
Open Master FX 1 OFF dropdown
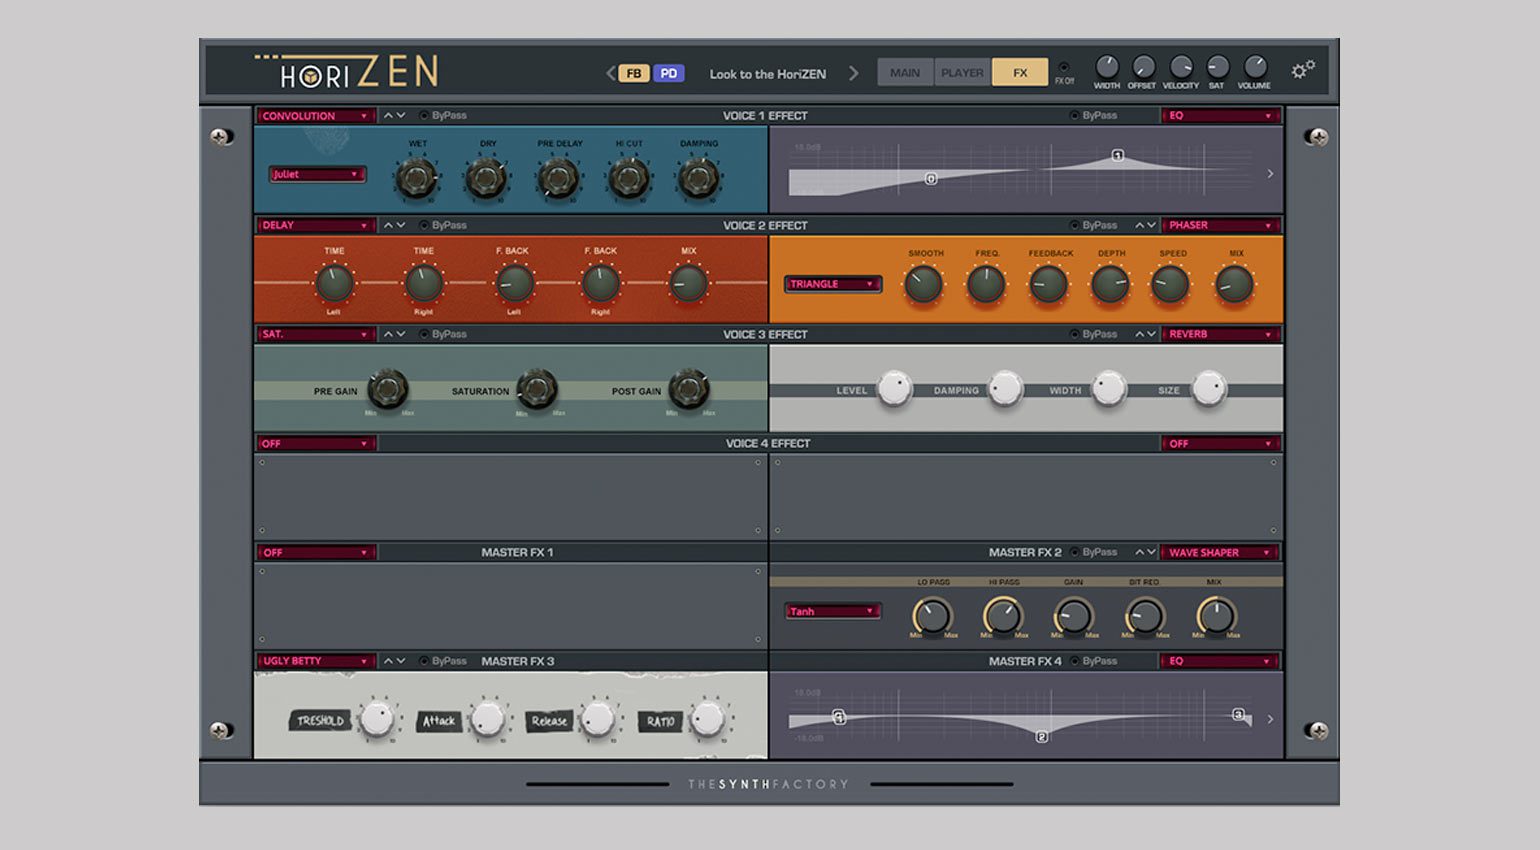pyautogui.click(x=316, y=552)
